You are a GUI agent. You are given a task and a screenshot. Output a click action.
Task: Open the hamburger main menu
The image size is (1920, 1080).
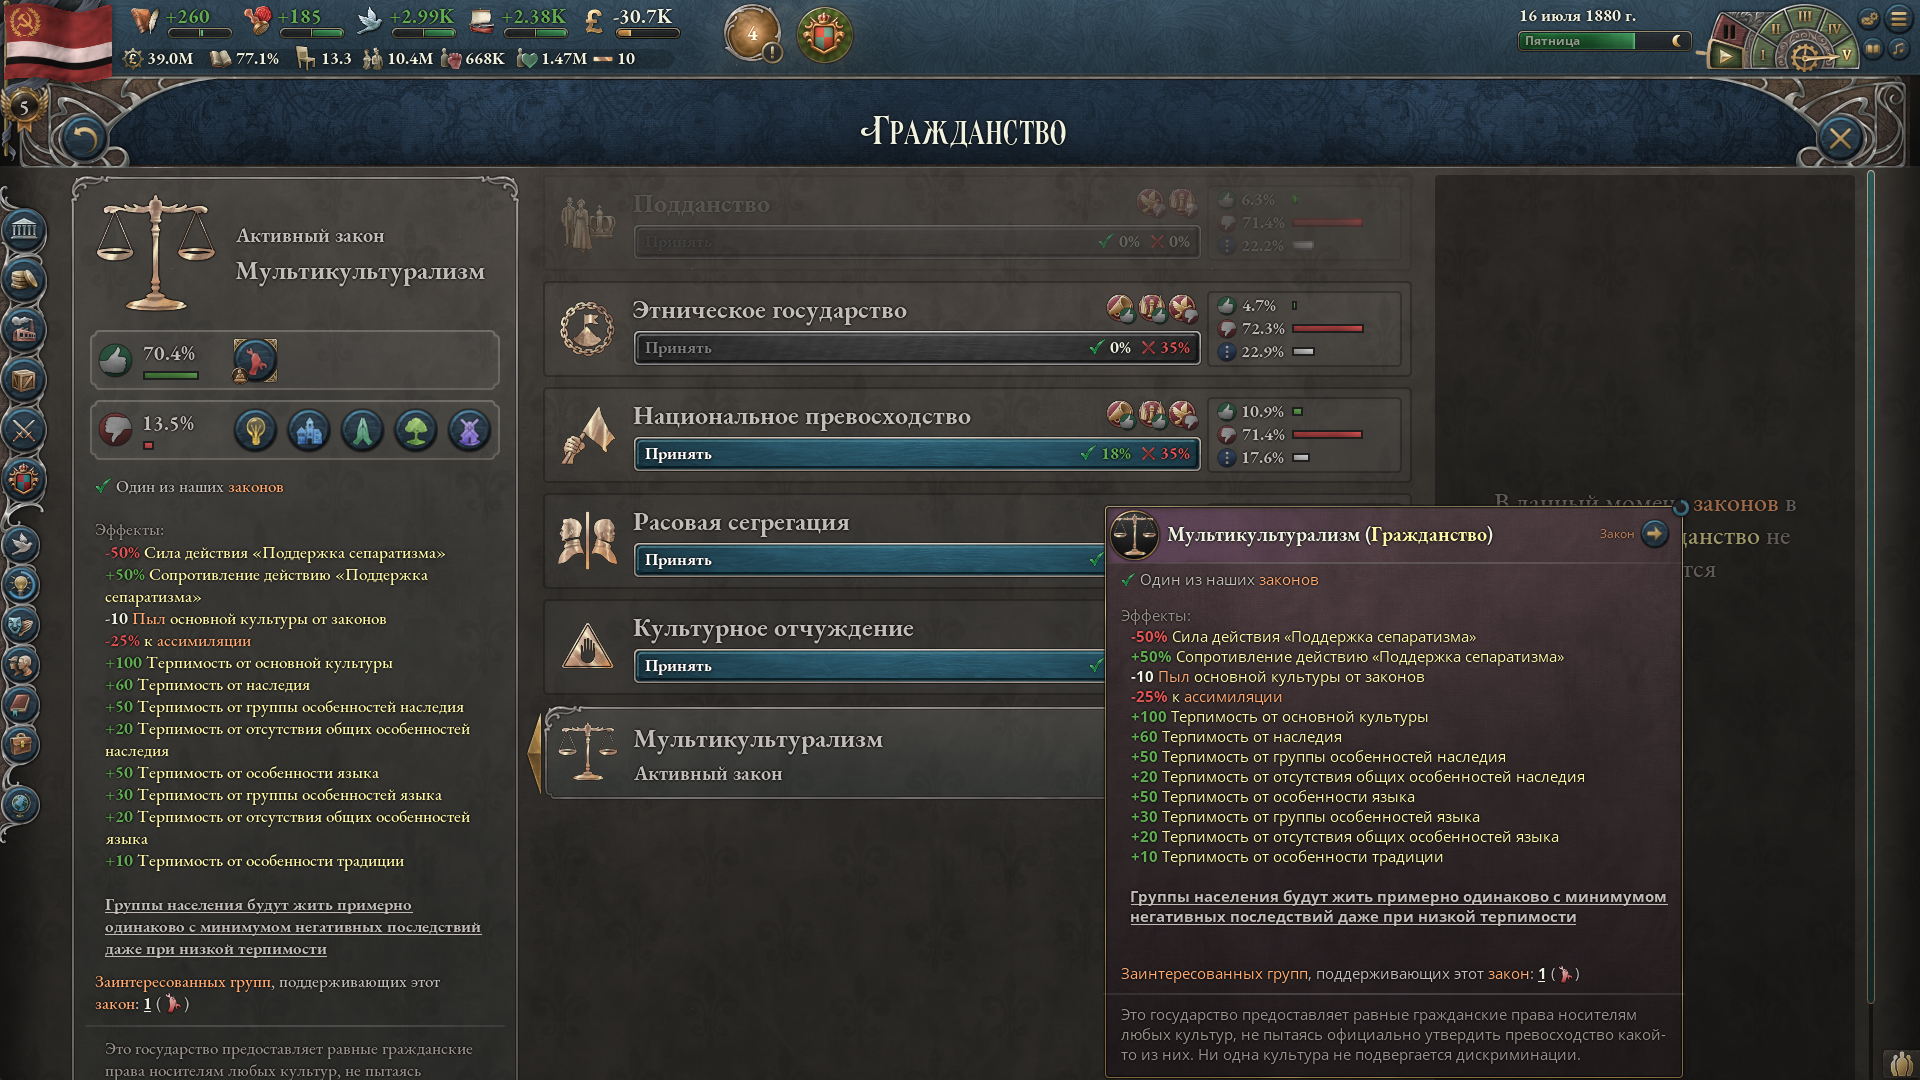click(x=1898, y=18)
